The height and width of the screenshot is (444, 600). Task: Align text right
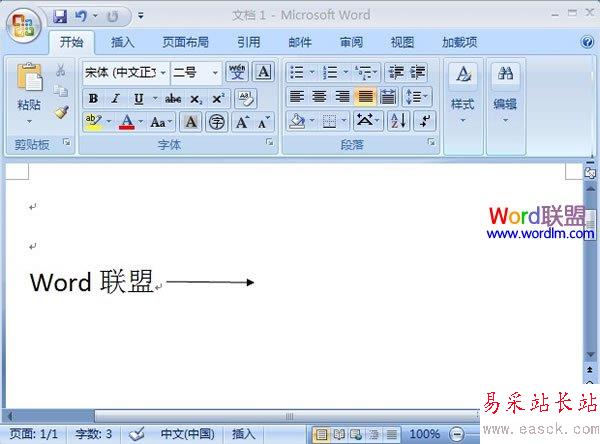[x=342, y=96]
